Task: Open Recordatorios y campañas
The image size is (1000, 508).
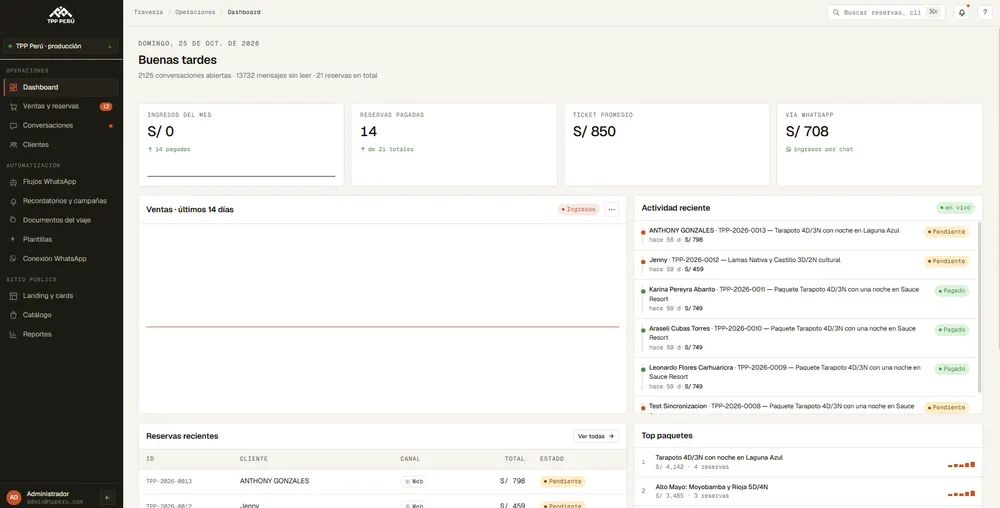Action: coord(61,201)
